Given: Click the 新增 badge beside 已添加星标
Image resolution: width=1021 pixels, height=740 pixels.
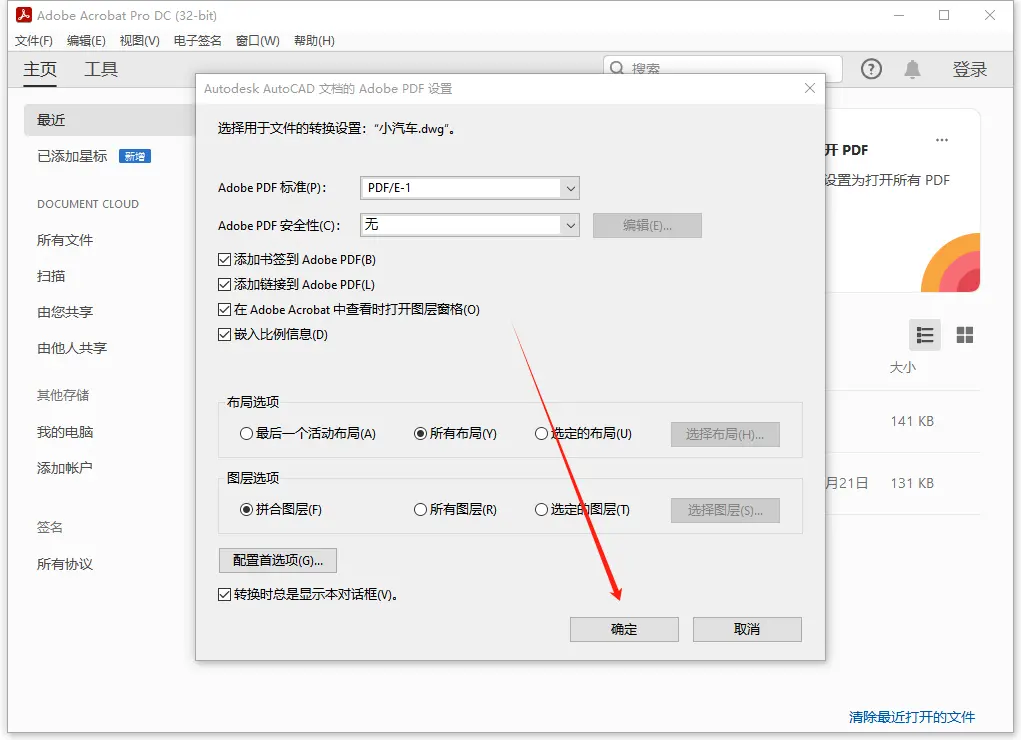Looking at the screenshot, I should (135, 156).
